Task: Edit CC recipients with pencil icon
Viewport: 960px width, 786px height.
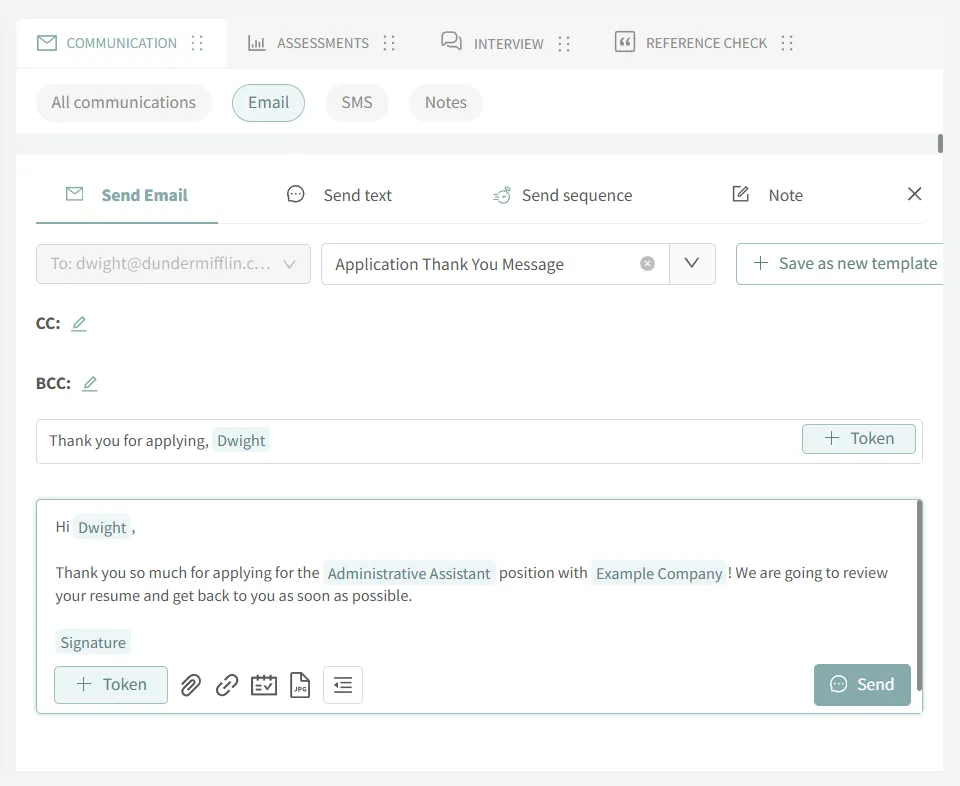Action: coord(79,323)
